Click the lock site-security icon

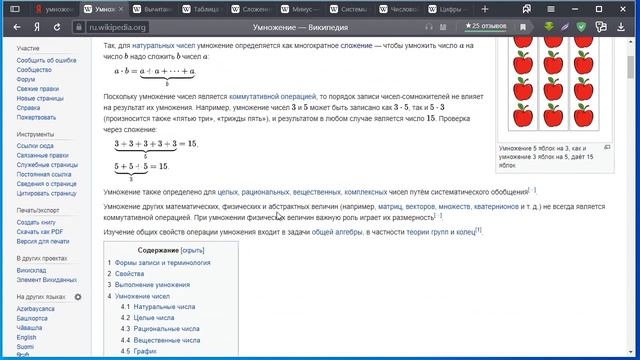point(78,27)
